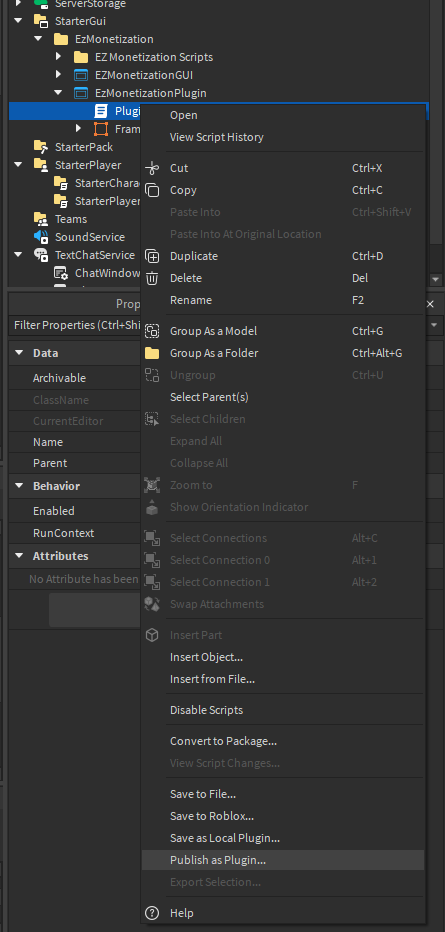Collapse the Behavior properties section

point(20,486)
